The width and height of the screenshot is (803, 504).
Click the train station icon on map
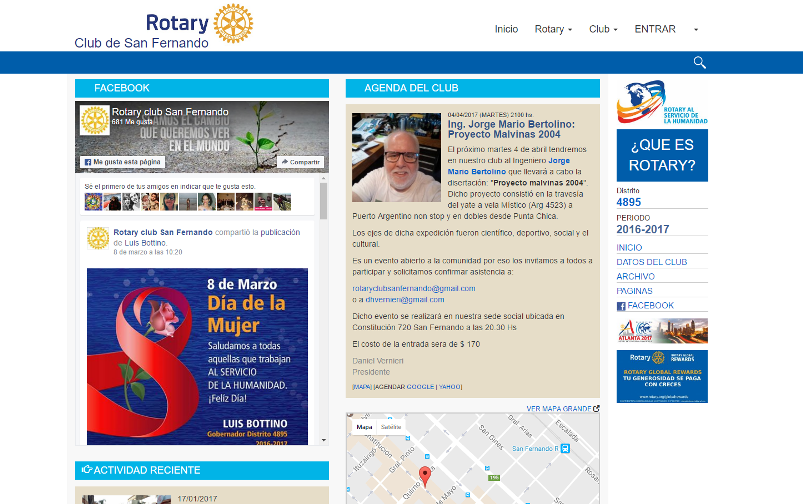point(566,448)
